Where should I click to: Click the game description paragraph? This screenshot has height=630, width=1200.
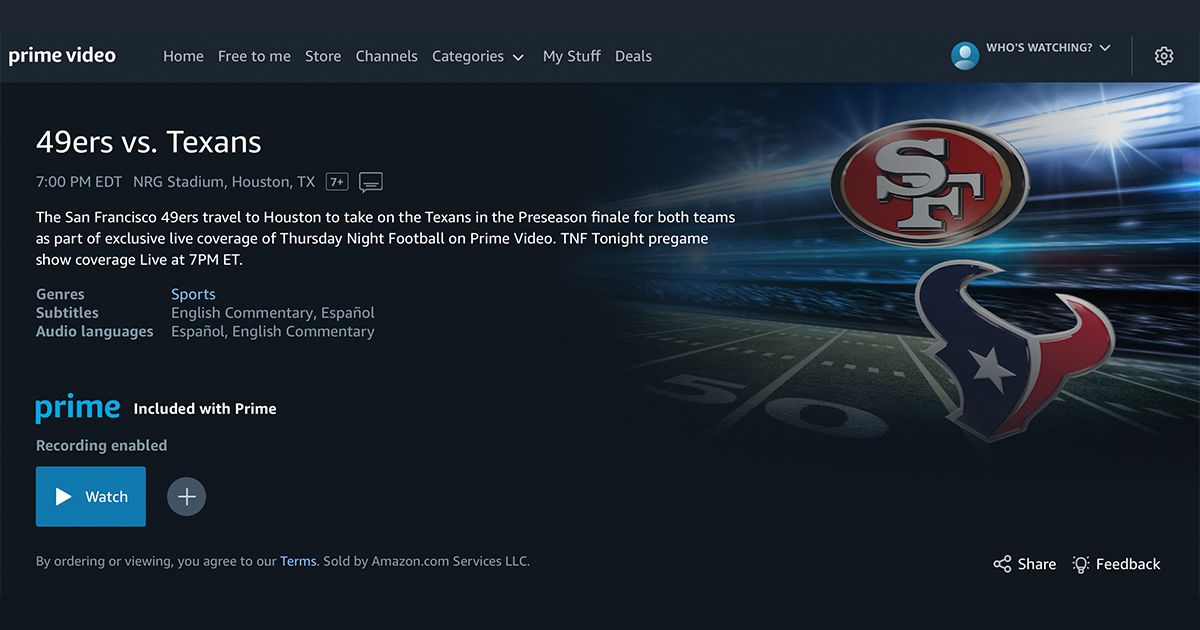tap(386, 238)
